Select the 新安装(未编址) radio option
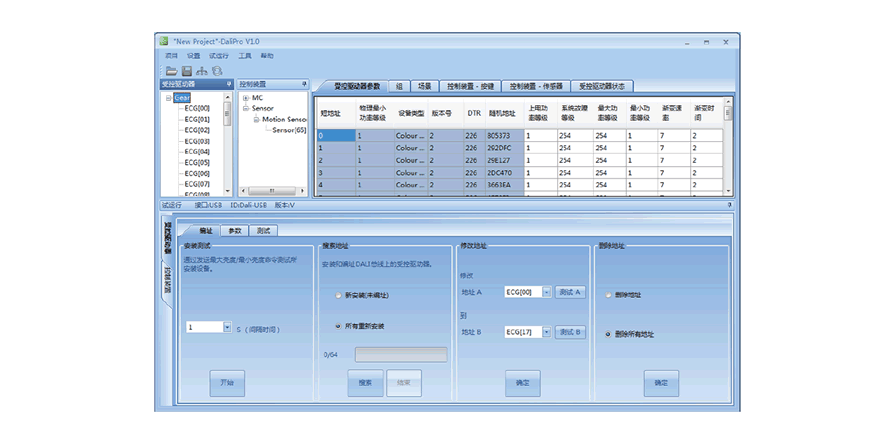880x438 pixels. (x=337, y=296)
